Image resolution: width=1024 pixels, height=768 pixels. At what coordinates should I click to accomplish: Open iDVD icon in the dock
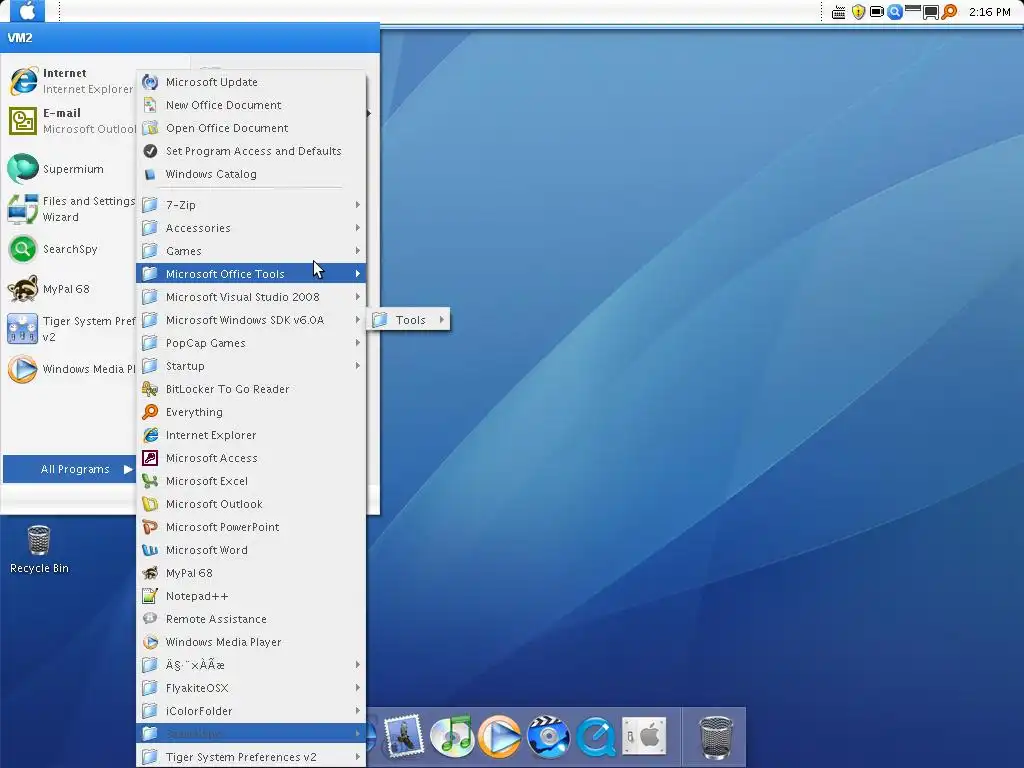coord(548,737)
